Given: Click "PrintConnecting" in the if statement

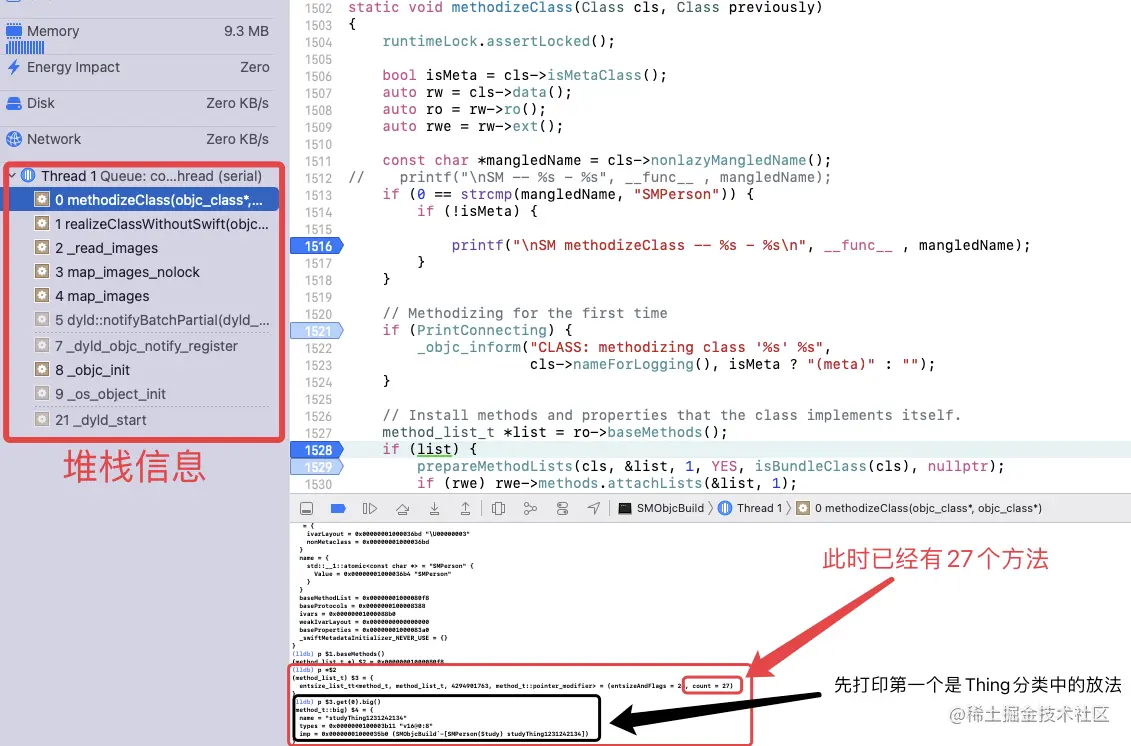Looking at the screenshot, I should click(x=482, y=330).
